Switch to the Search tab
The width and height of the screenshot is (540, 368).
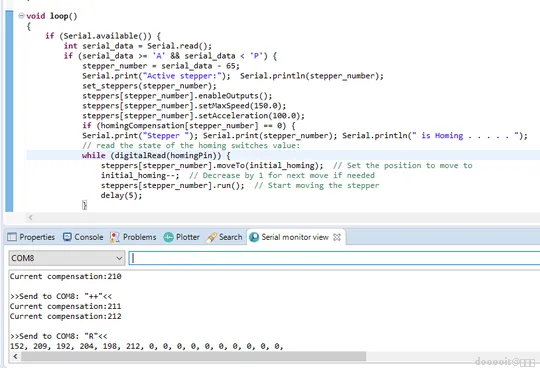224,237
